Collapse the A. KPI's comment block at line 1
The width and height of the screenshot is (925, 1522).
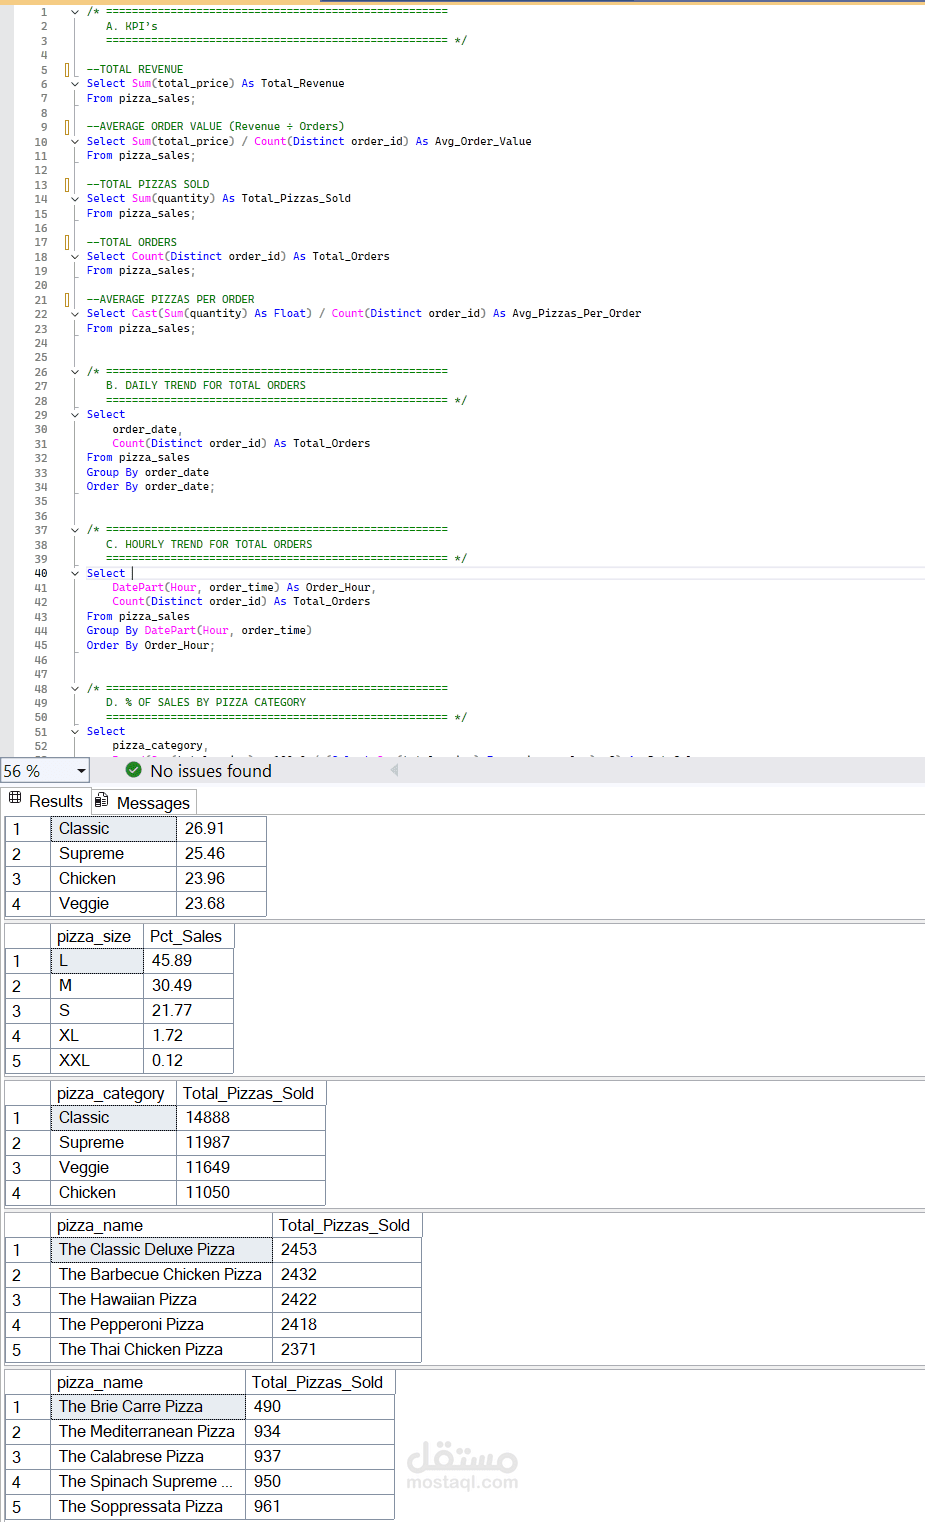point(75,12)
